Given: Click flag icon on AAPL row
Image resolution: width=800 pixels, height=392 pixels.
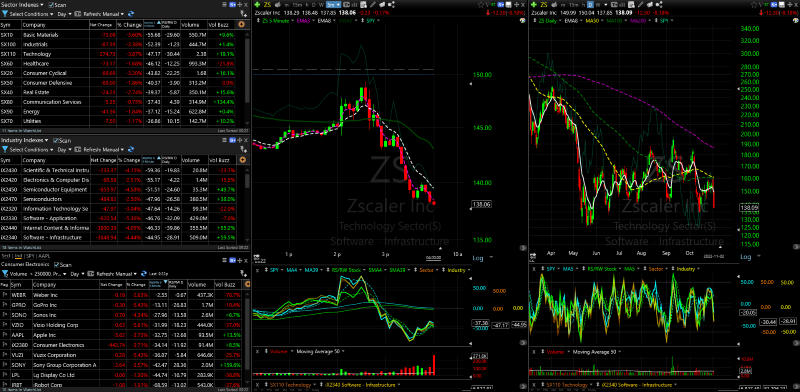Looking at the screenshot, I should (5, 335).
